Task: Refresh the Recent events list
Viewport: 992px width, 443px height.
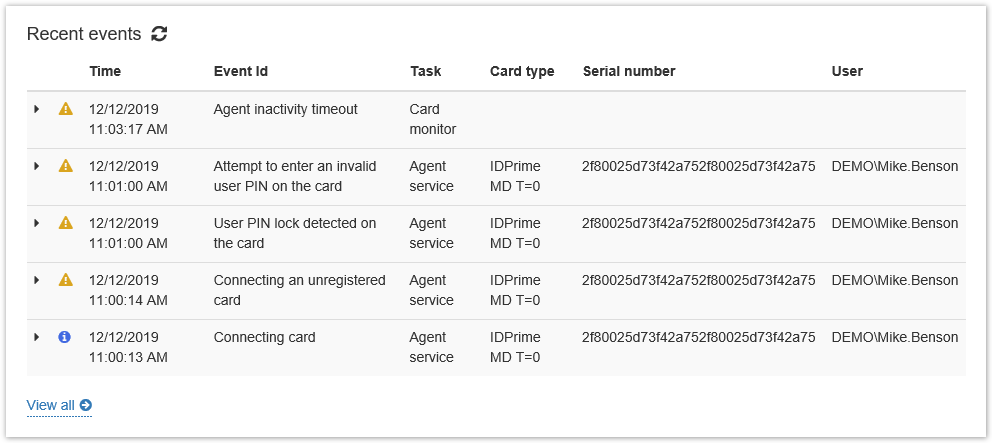Action: click(x=159, y=34)
